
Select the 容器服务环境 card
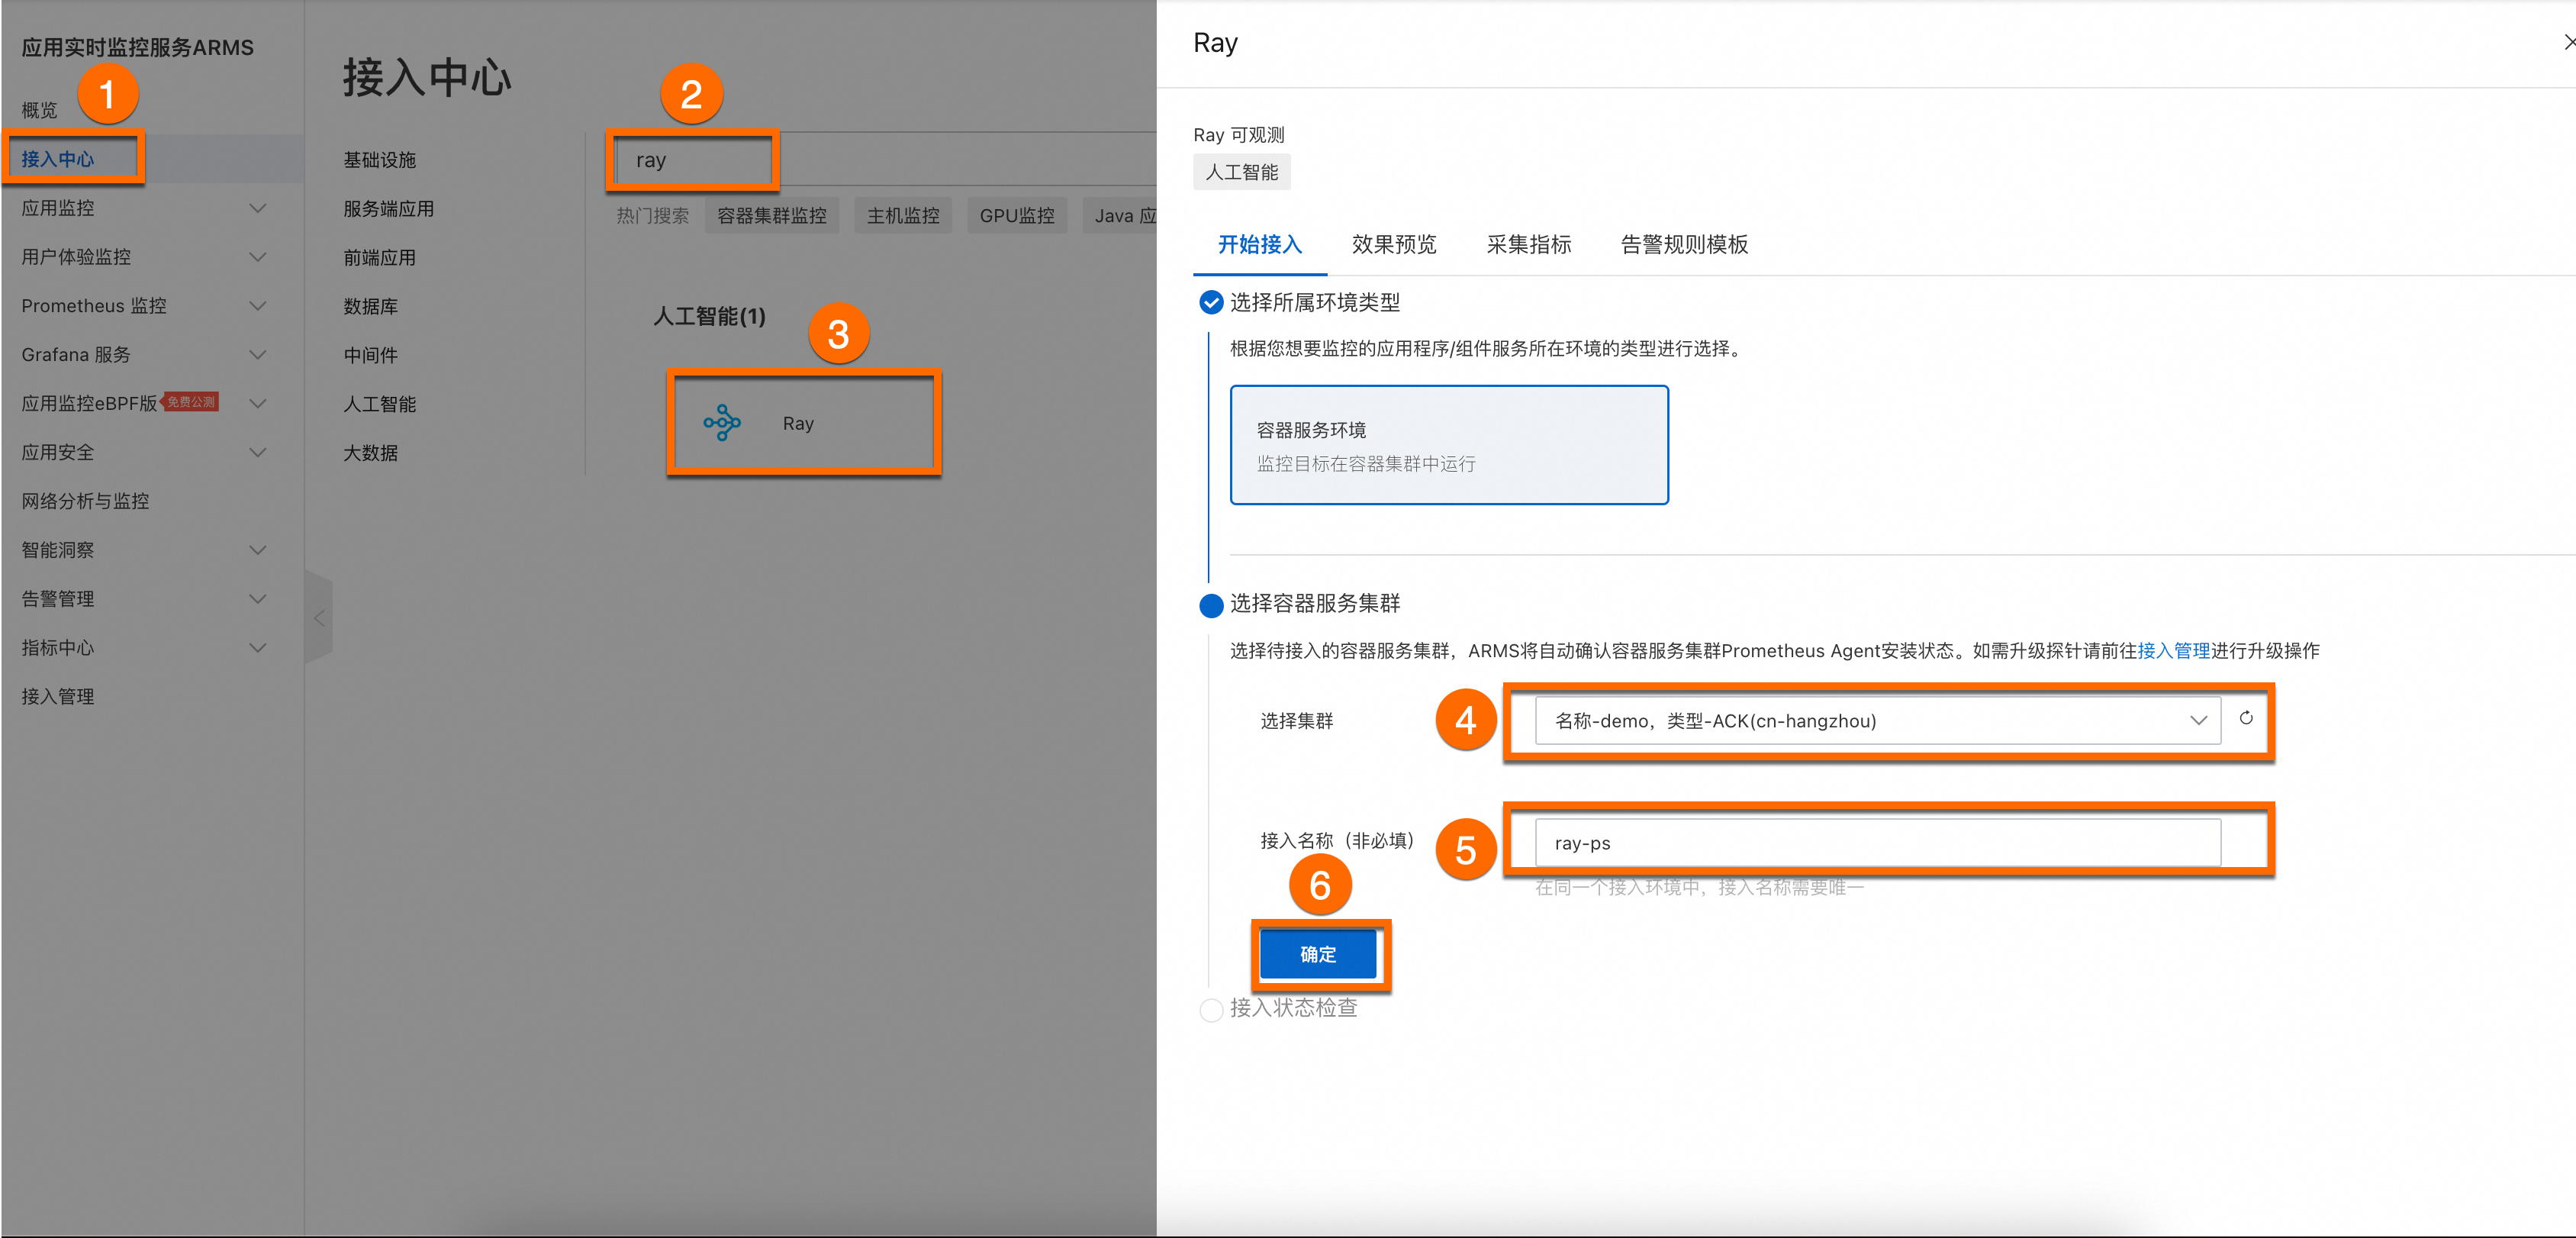pyautogui.click(x=1448, y=445)
